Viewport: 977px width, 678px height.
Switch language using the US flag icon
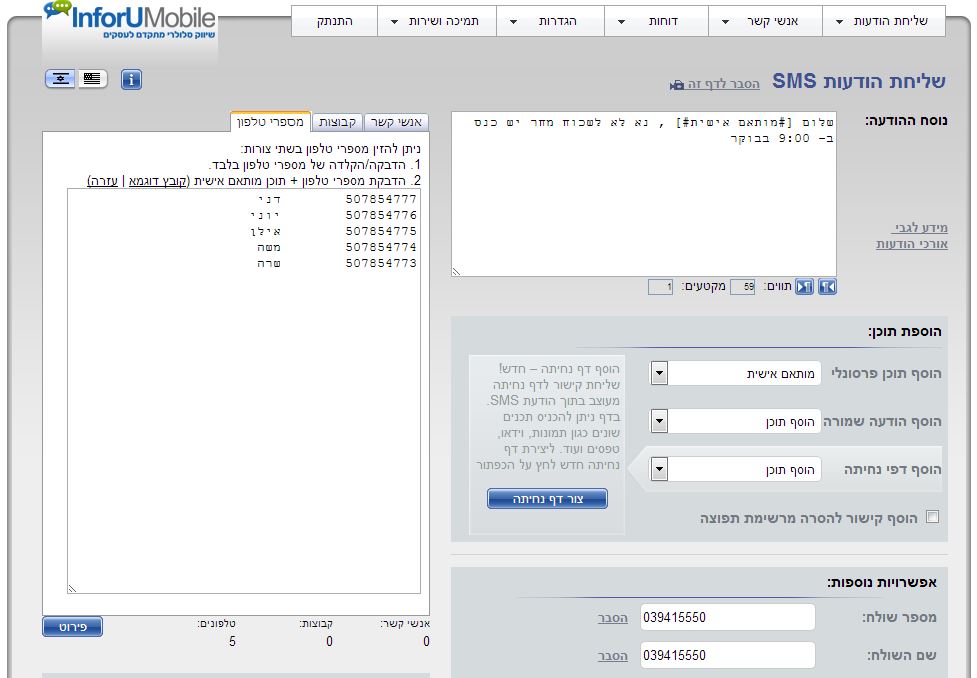coord(93,79)
